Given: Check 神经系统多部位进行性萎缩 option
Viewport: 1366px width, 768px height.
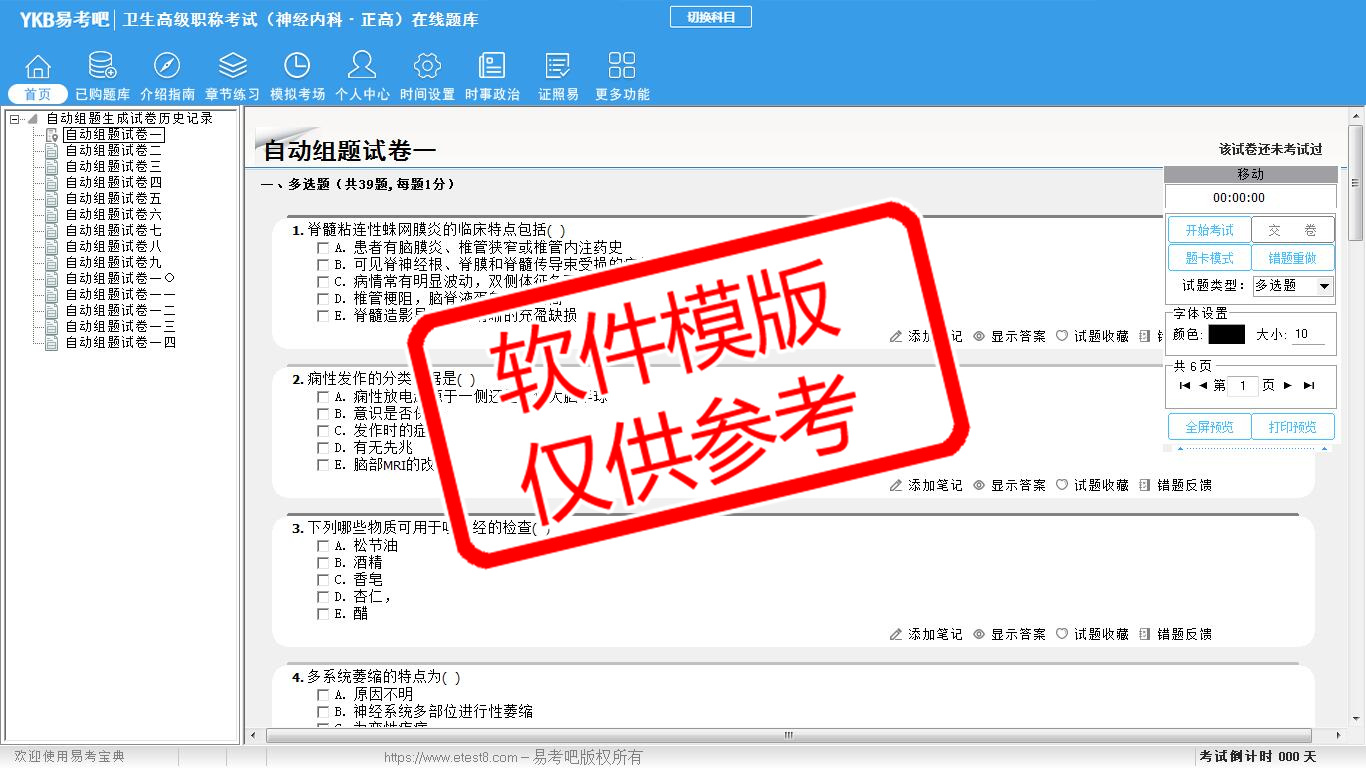Looking at the screenshot, I should point(323,712).
